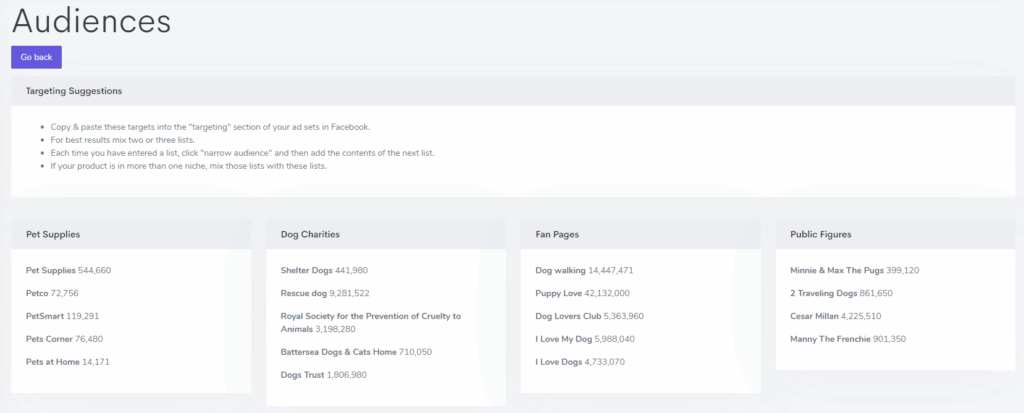Click the Audiences page title
1024x413 pixels.
[91, 21]
